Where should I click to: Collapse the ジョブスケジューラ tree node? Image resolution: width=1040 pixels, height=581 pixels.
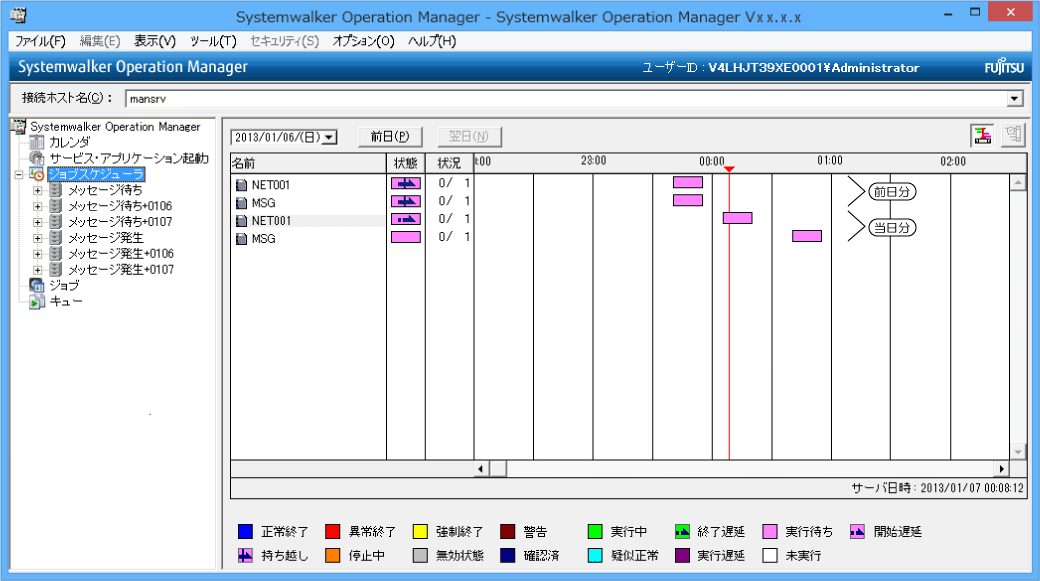(x=20, y=174)
